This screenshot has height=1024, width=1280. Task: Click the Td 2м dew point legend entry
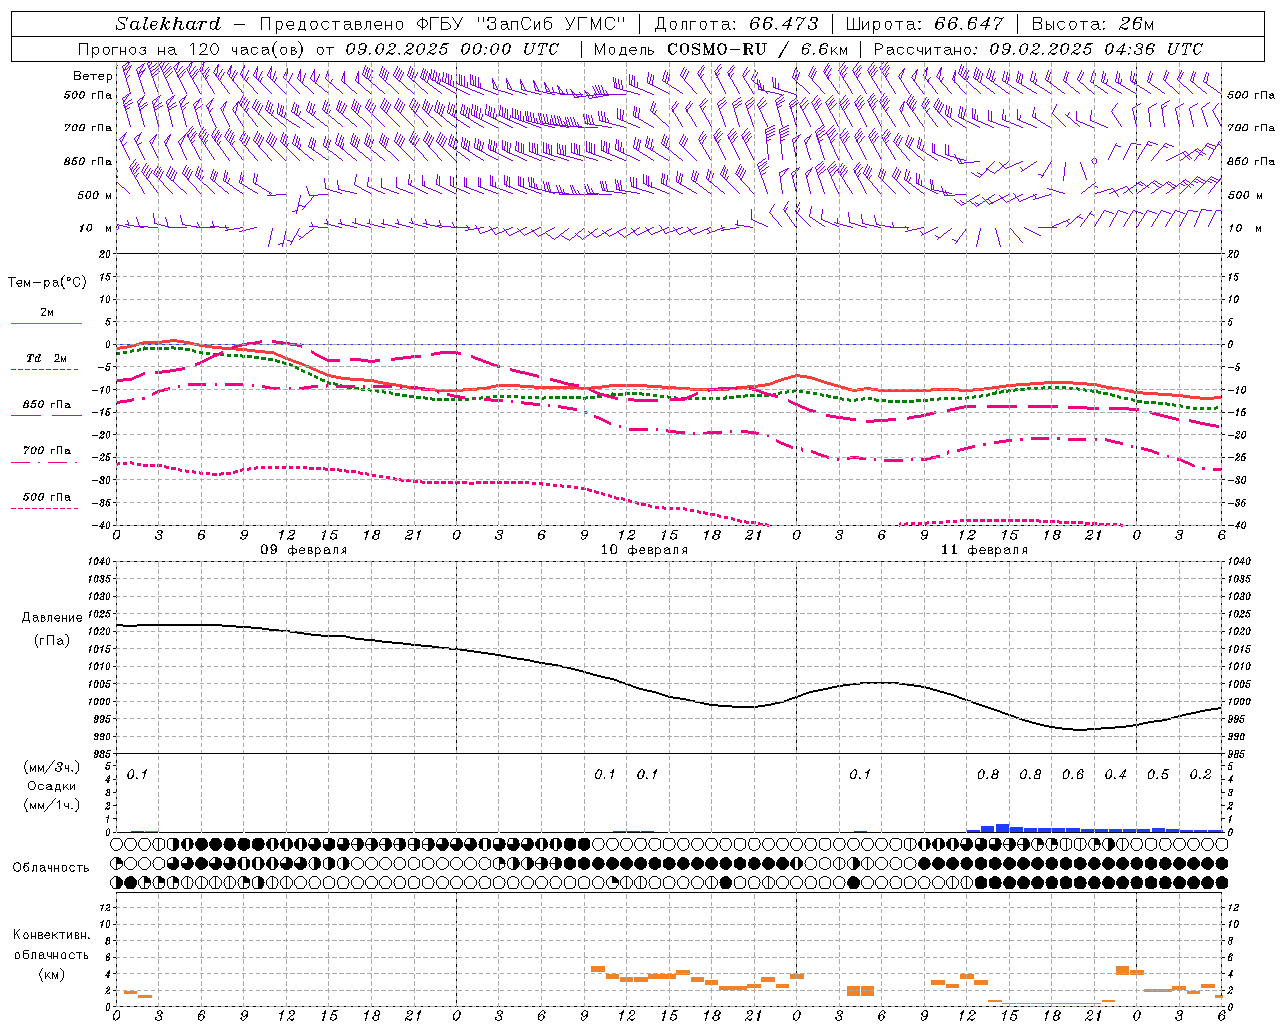[46, 358]
